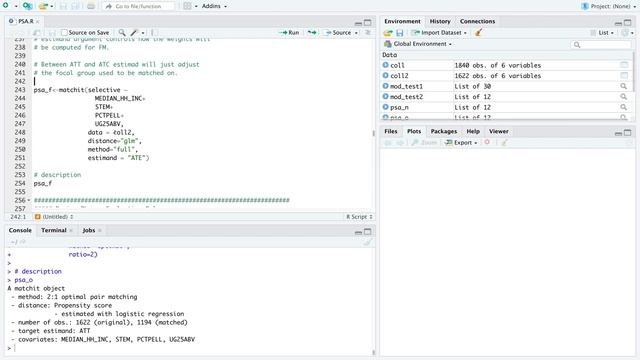Expand the coll2 data object
640x360 pixels.
click(385, 76)
